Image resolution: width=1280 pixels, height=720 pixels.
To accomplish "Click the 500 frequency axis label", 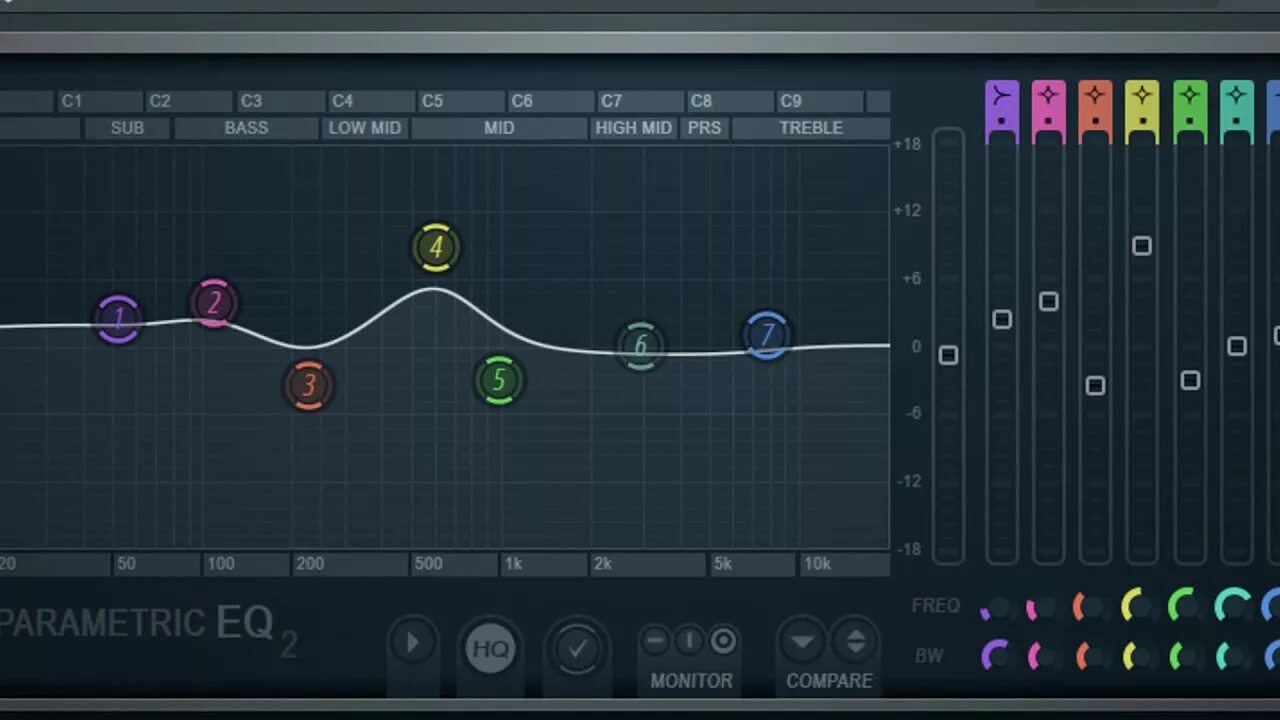I will (x=428, y=564).
